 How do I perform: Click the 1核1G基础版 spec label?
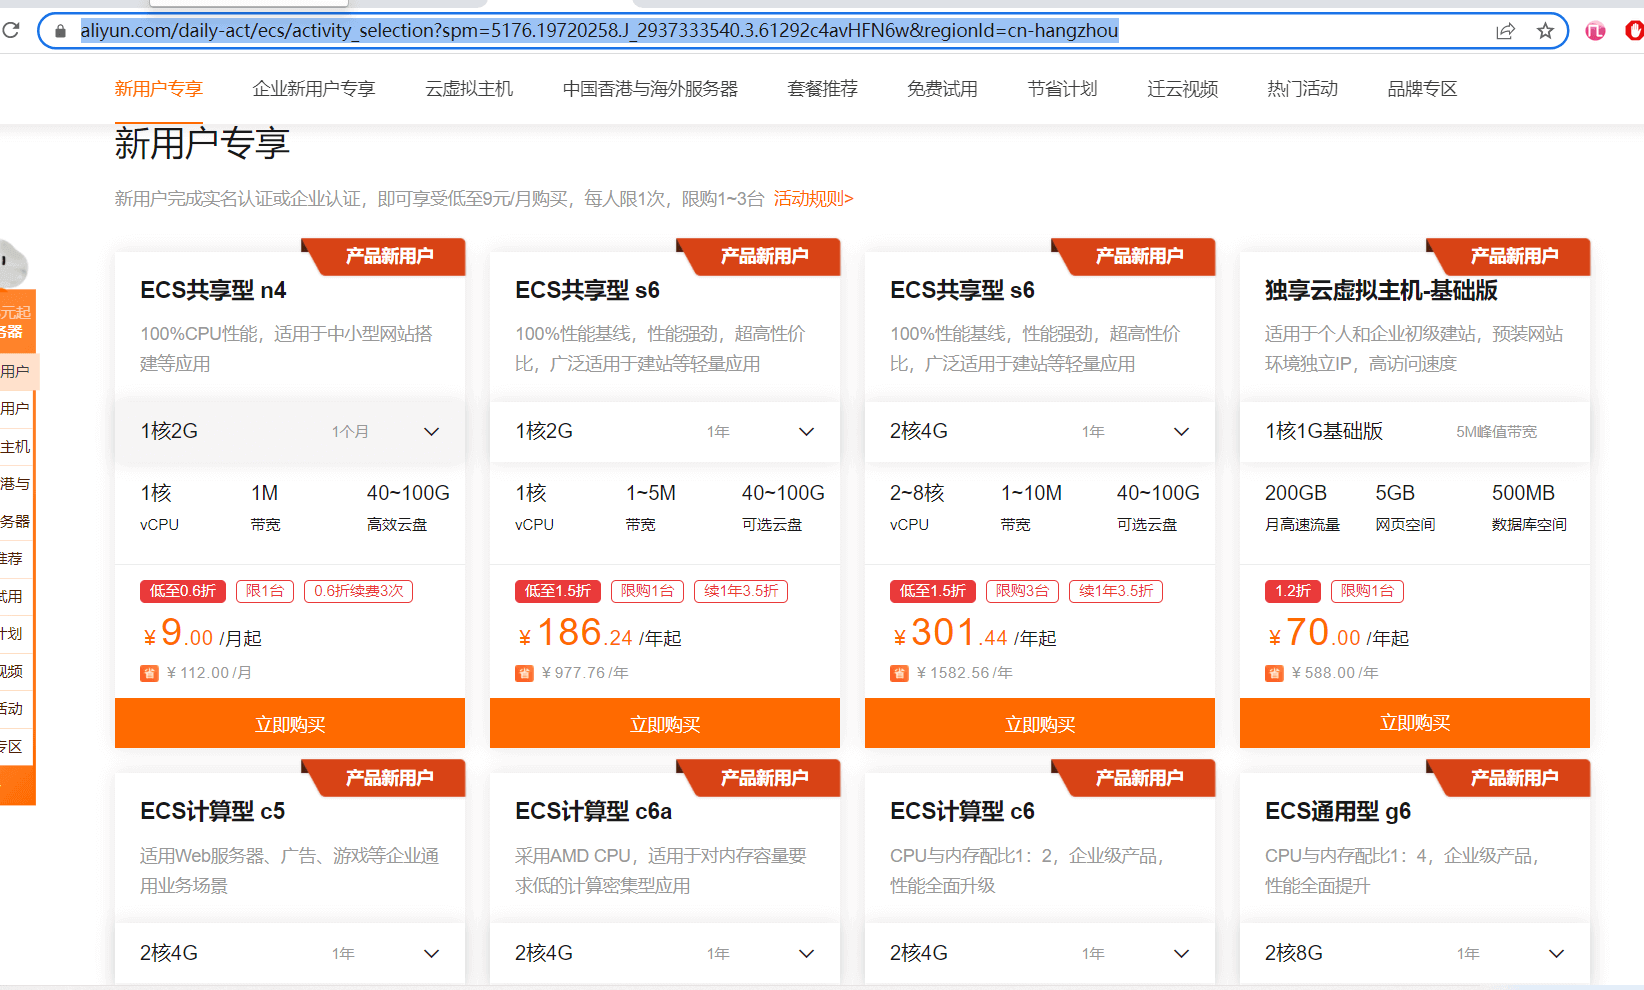coord(1324,431)
